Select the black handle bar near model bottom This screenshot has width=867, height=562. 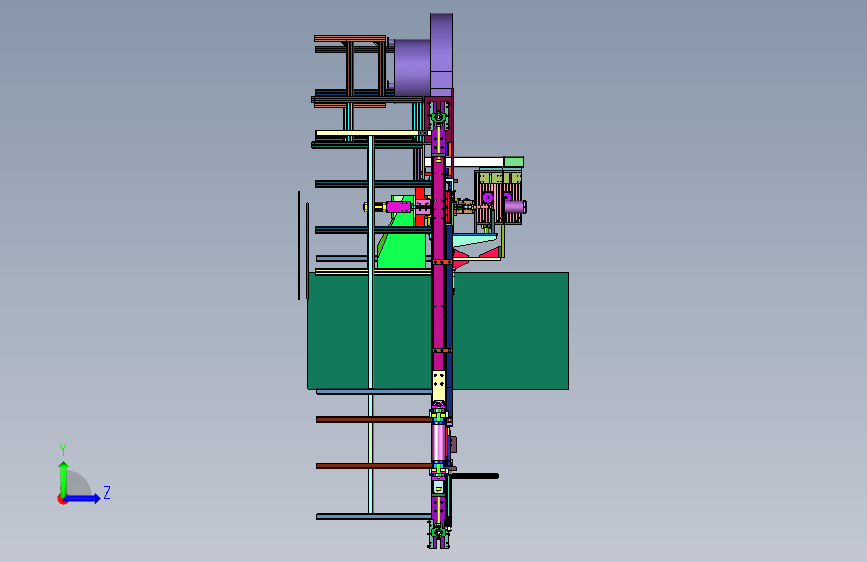(475, 476)
